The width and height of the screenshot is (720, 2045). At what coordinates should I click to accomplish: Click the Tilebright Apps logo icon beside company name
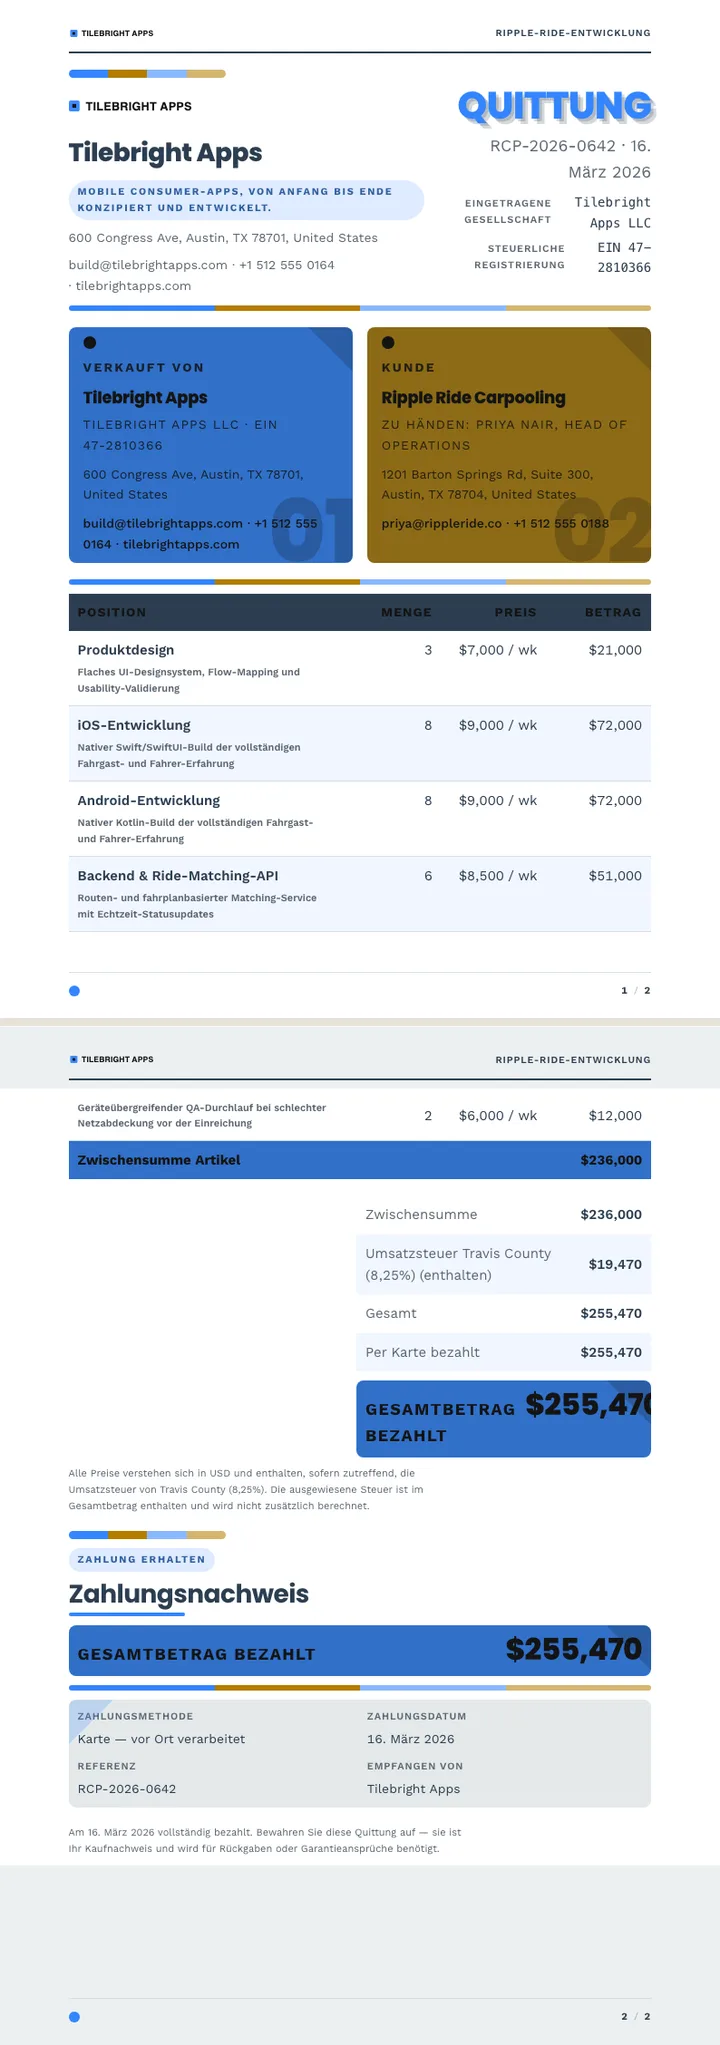(x=74, y=106)
